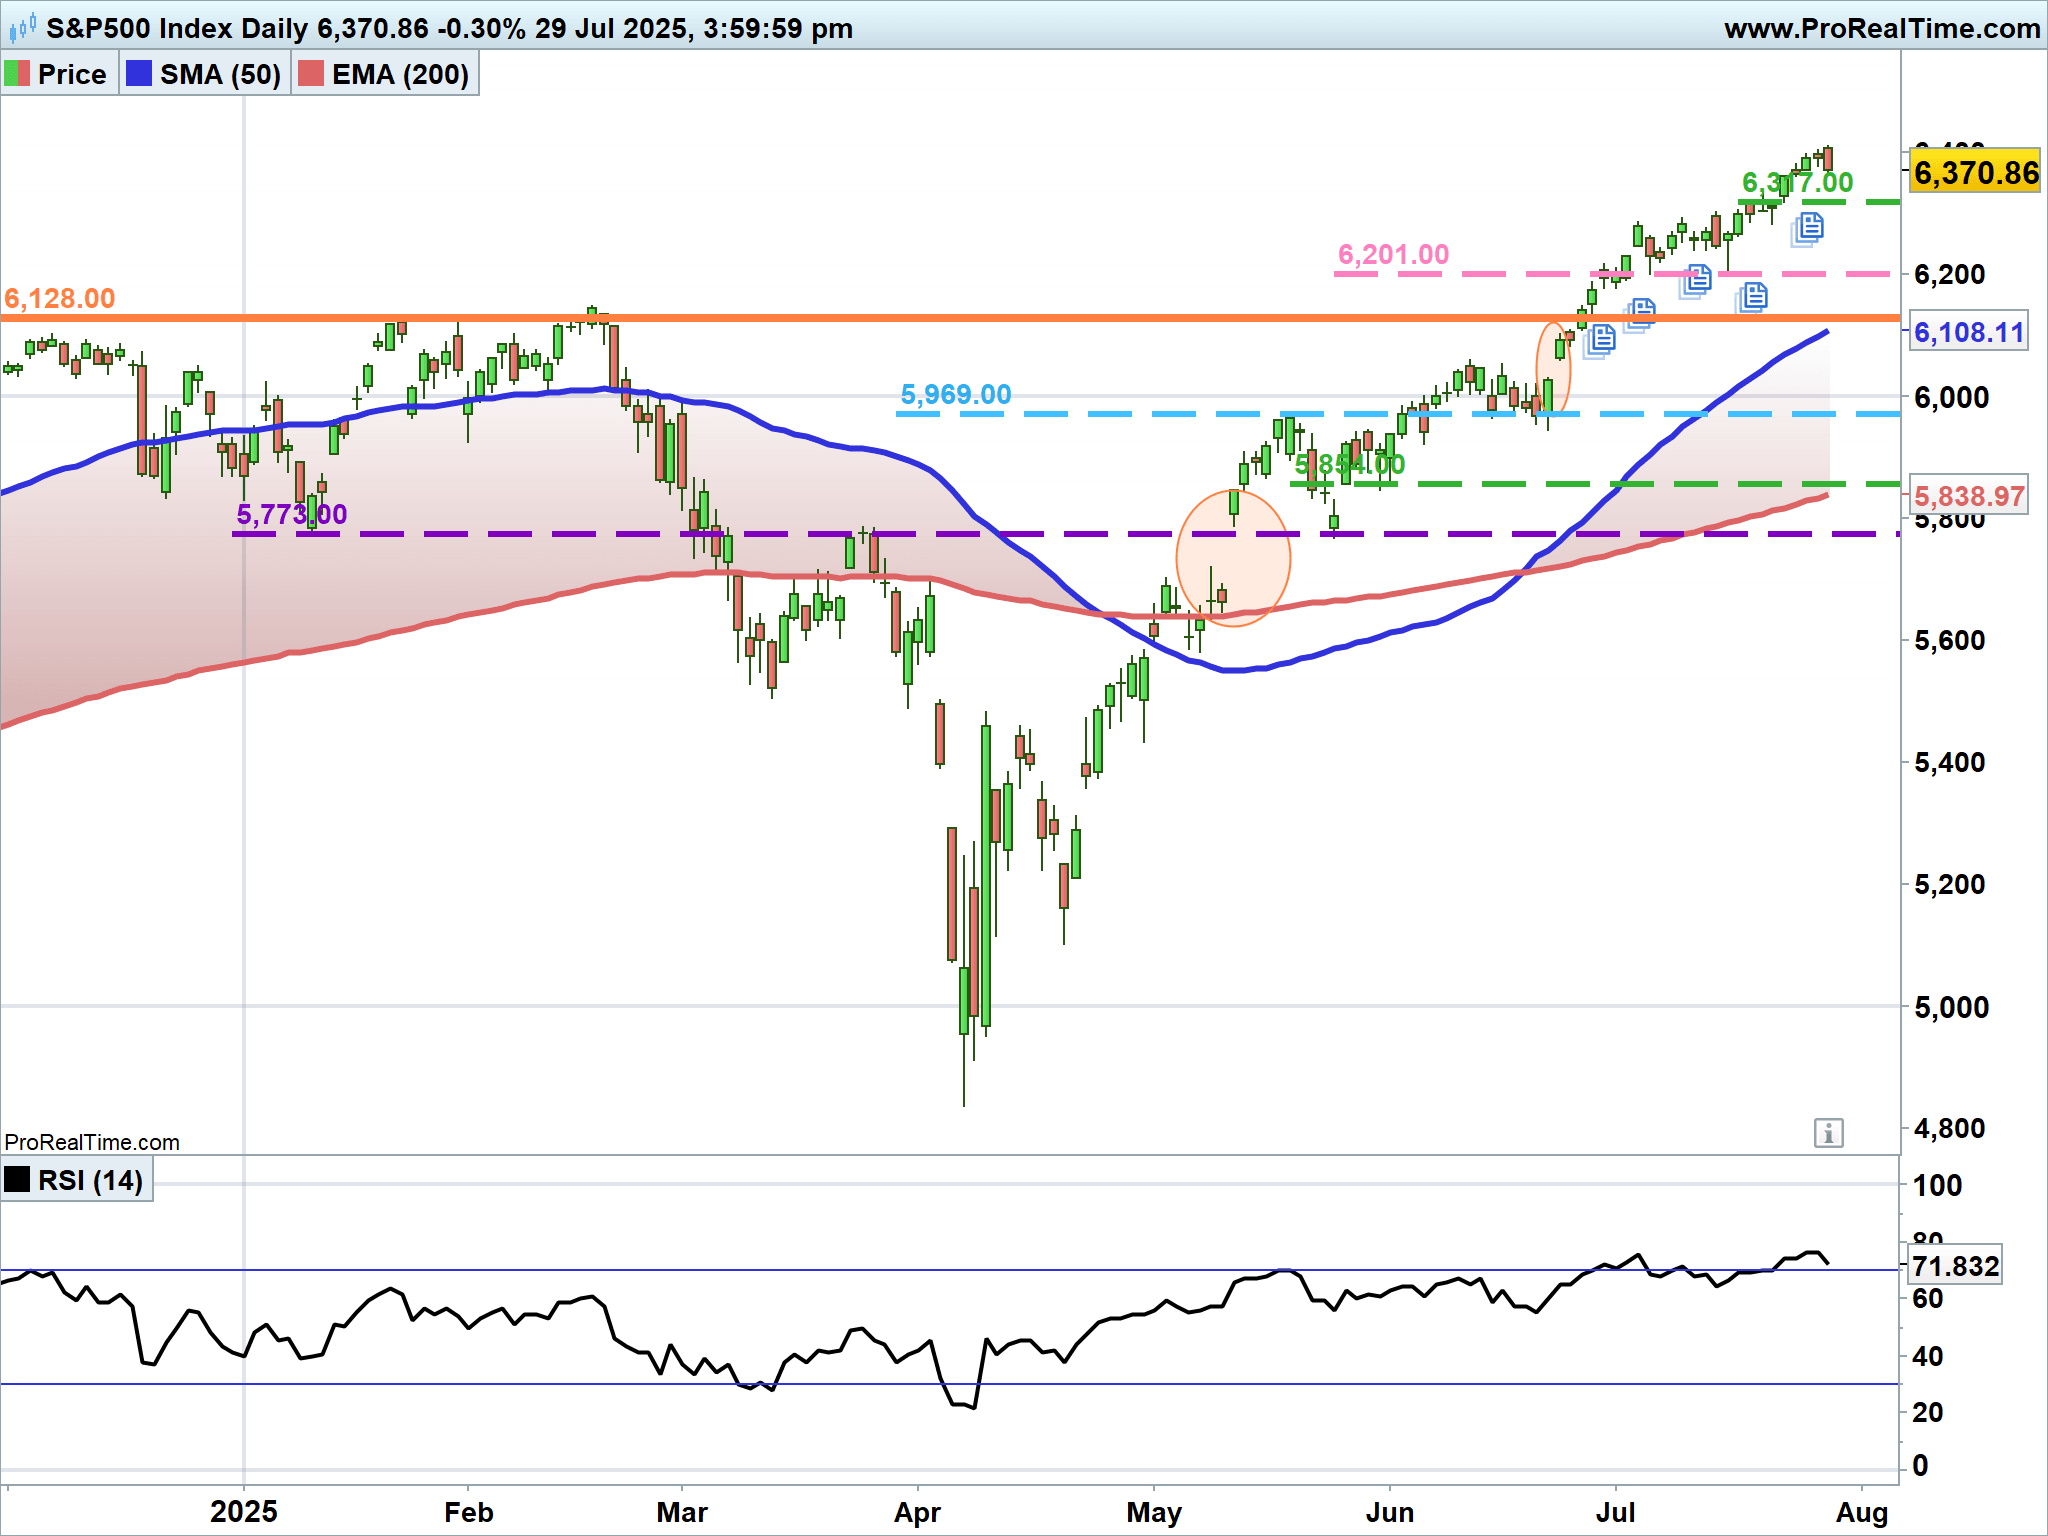Click the info icon at chart bottom right
This screenshot has width=2048, height=1536.
(x=1828, y=1133)
